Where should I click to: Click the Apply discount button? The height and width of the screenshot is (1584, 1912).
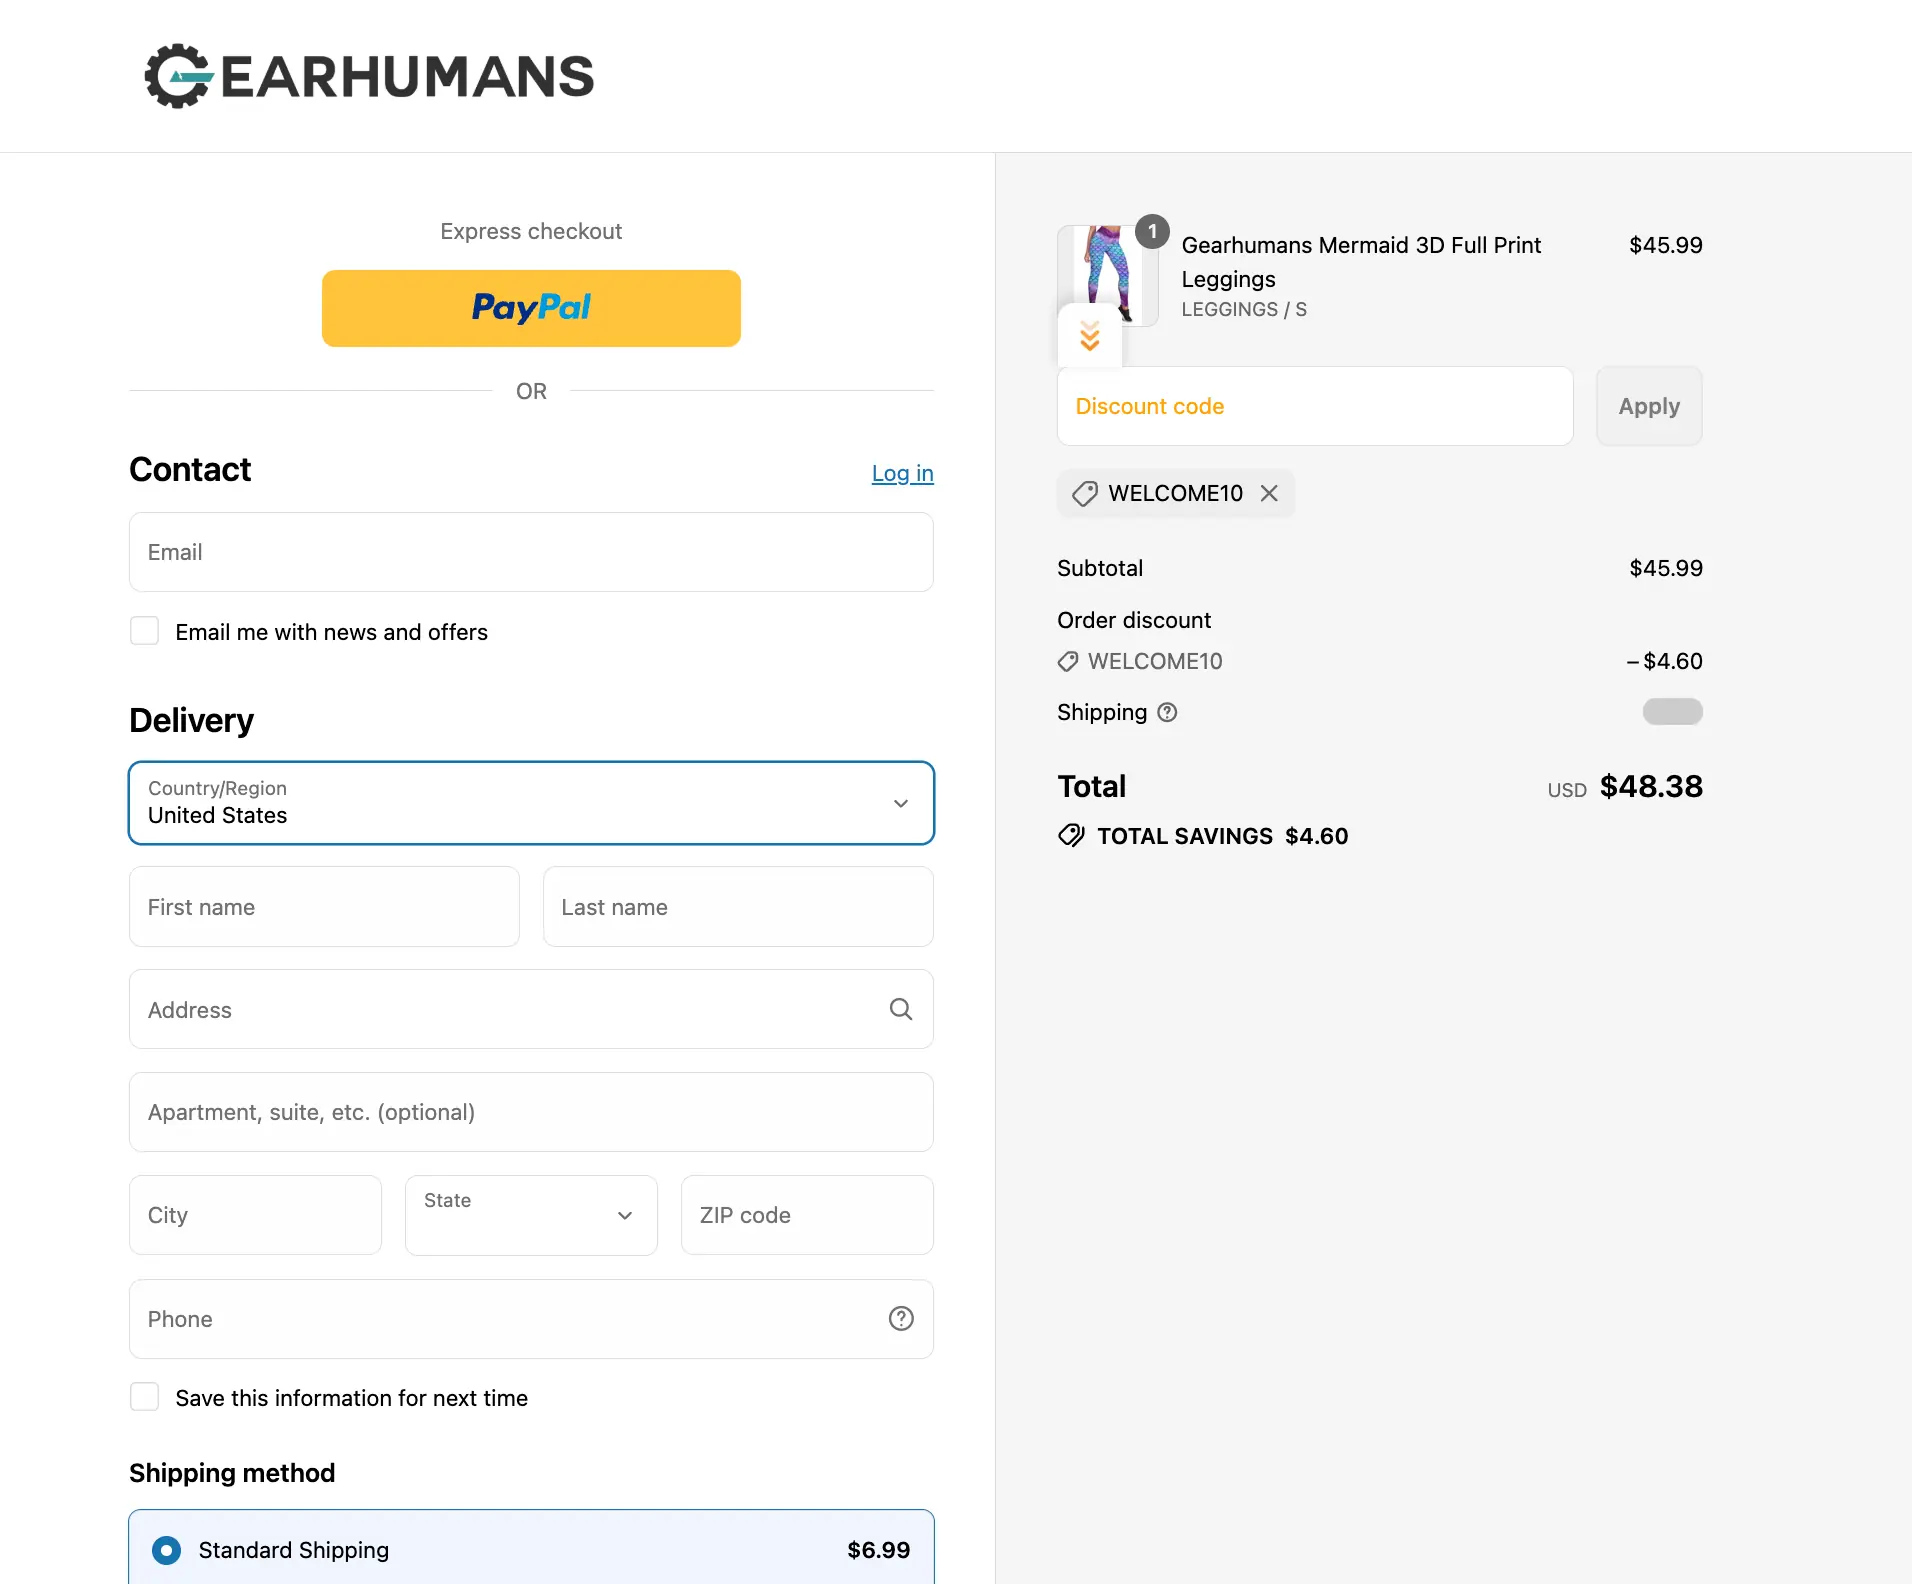coord(1648,406)
